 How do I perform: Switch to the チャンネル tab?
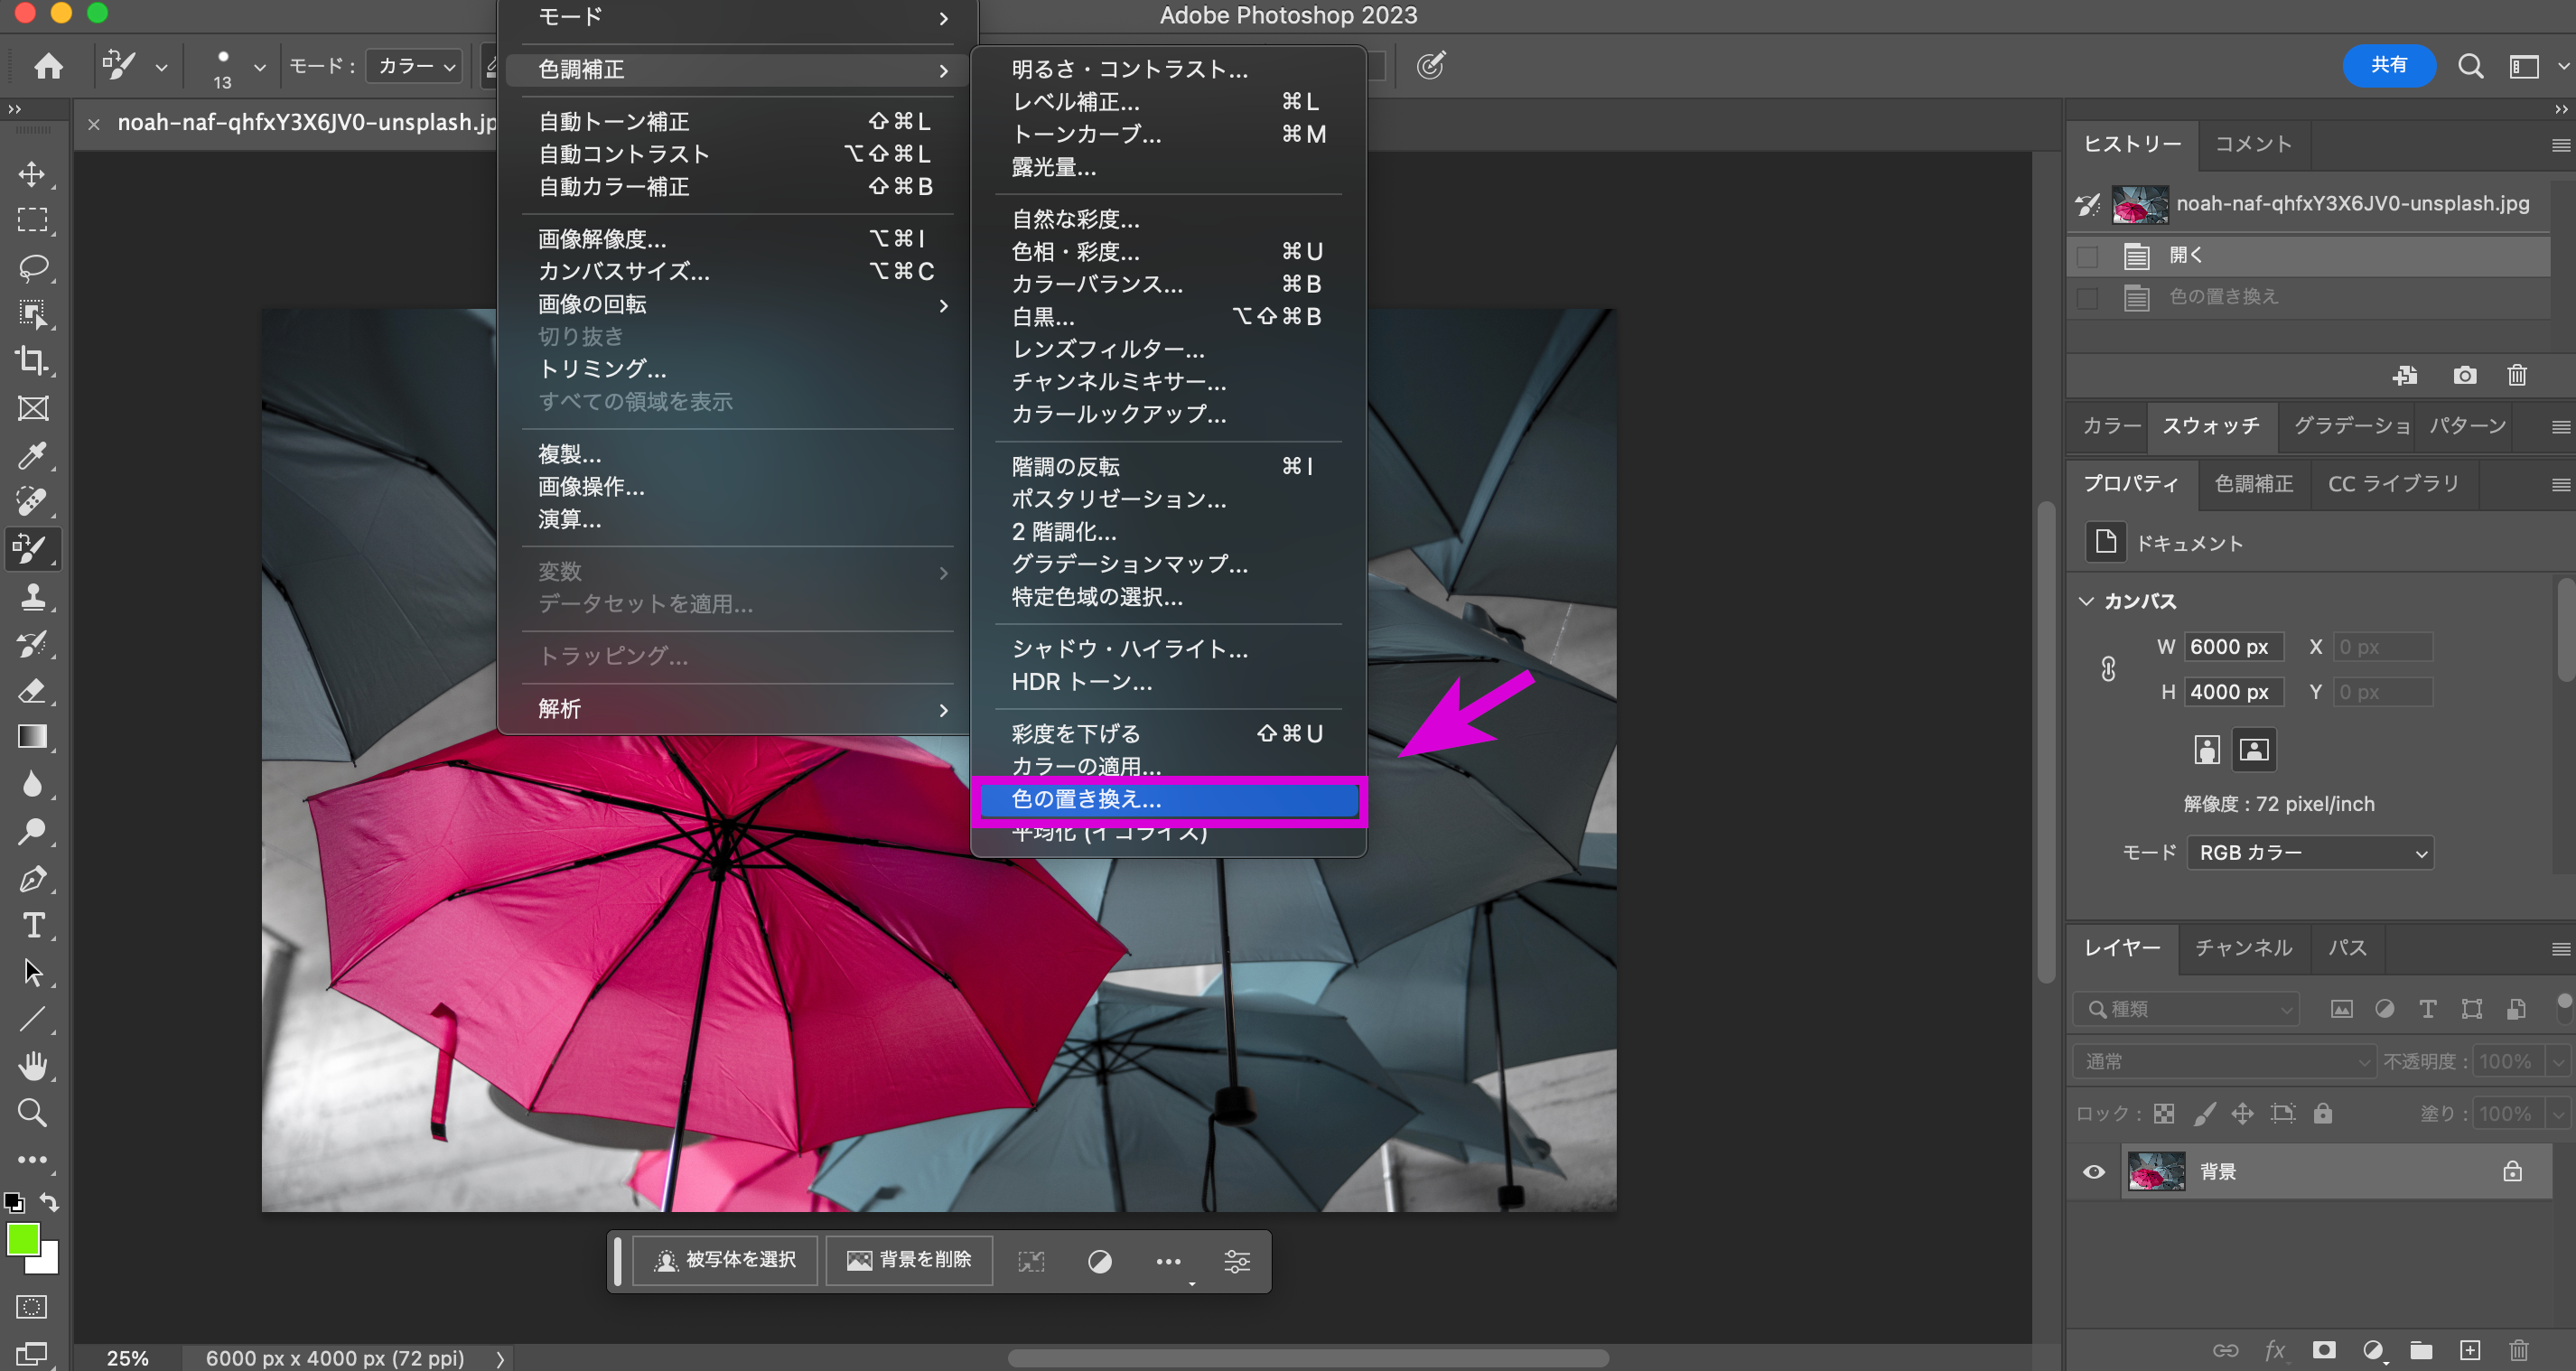click(x=2243, y=947)
